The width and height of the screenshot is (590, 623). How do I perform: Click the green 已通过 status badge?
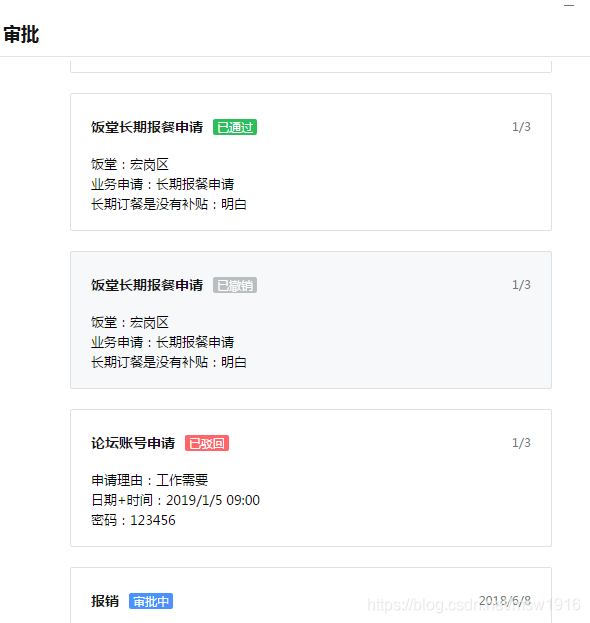(x=235, y=127)
